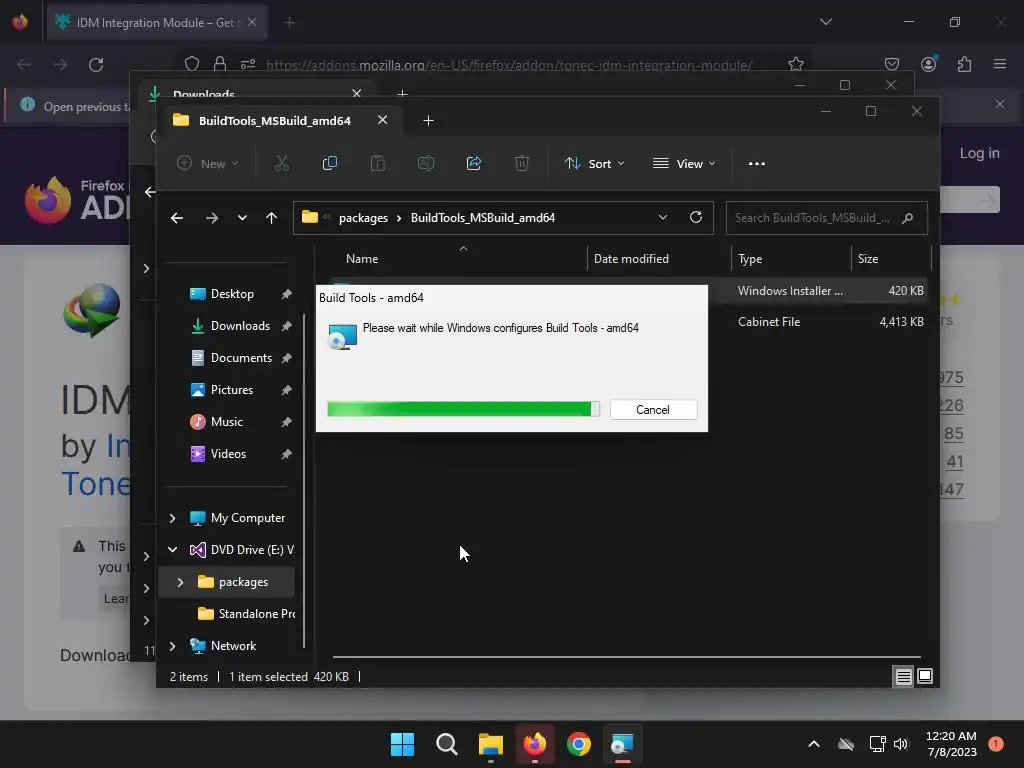The image size is (1024, 768).
Task: Sort files by Date modified column
Action: tap(631, 259)
